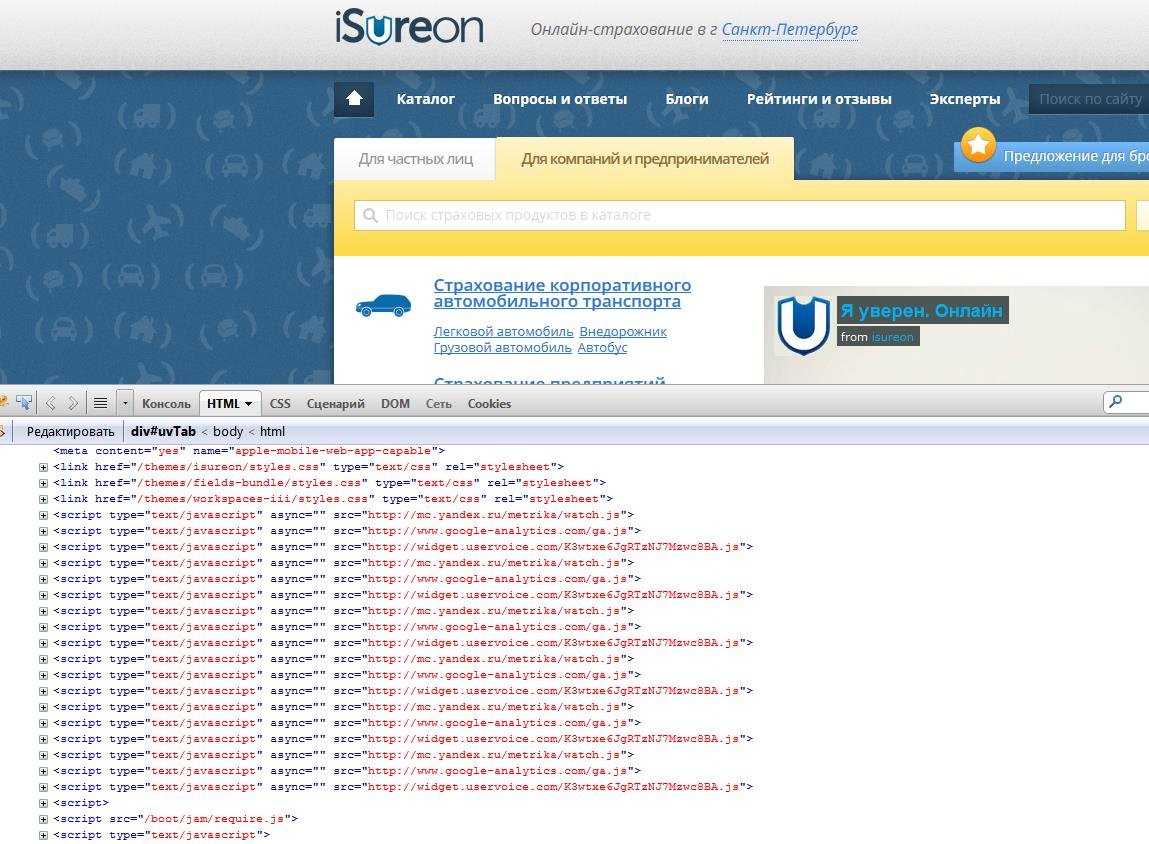Expand the isureon/styles.css link node

click(44, 467)
